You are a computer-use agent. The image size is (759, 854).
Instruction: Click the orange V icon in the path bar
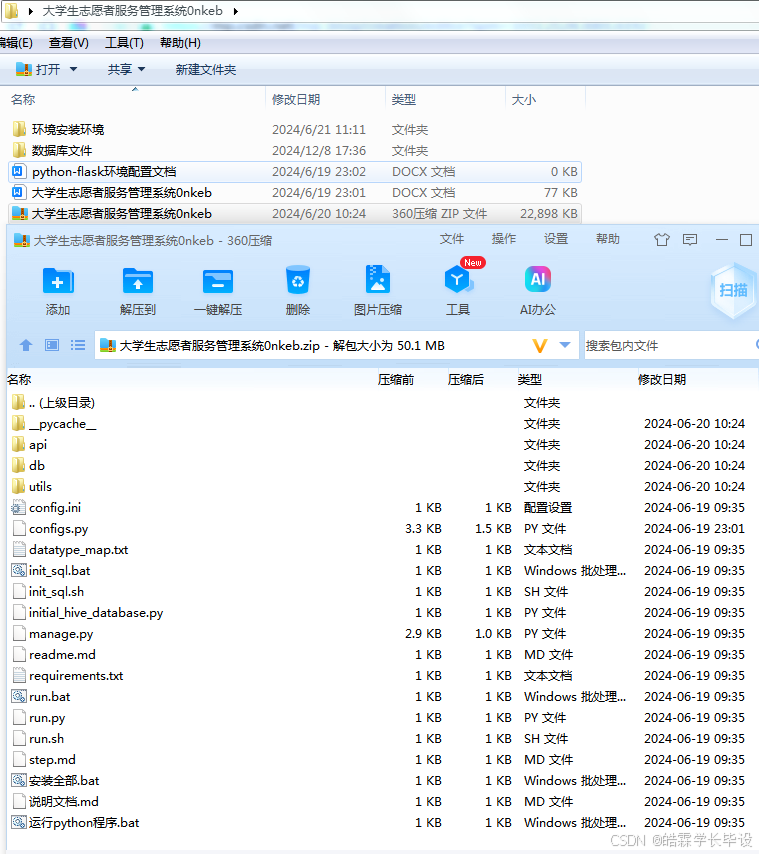point(540,346)
